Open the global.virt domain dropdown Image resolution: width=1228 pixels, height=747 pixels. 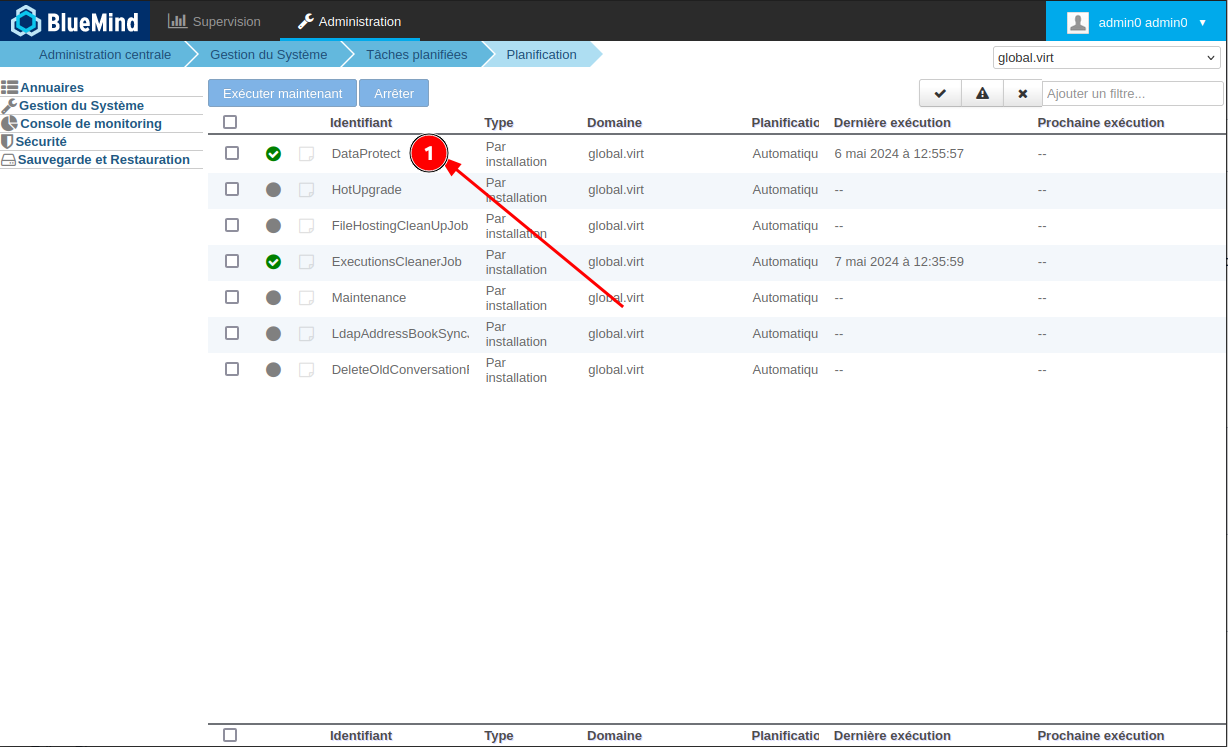(x=1106, y=58)
